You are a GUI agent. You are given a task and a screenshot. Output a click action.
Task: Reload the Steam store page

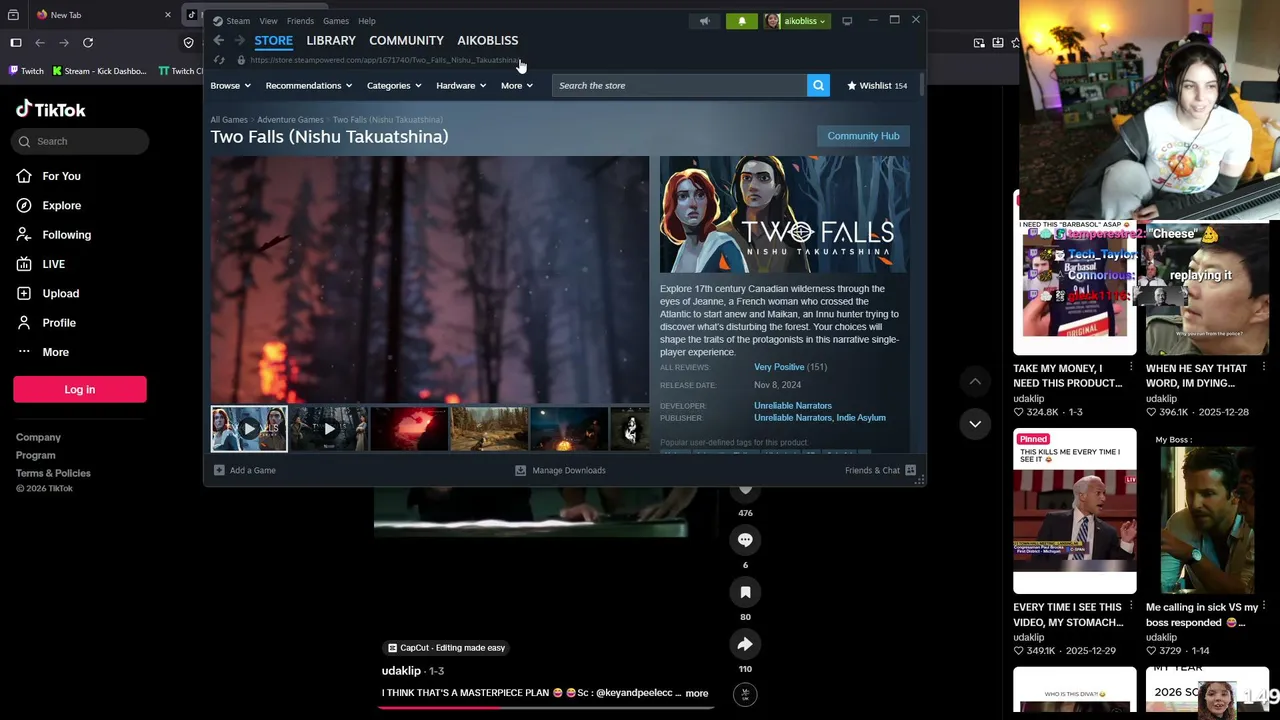219,60
